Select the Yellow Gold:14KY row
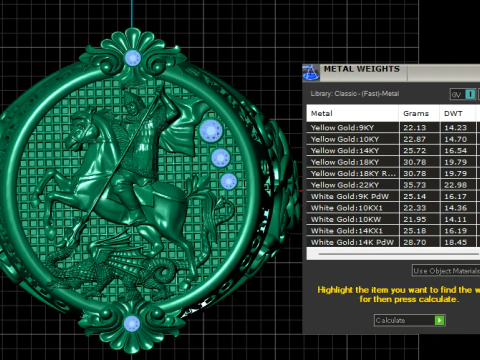This screenshot has width=480, height=360. coord(393,150)
